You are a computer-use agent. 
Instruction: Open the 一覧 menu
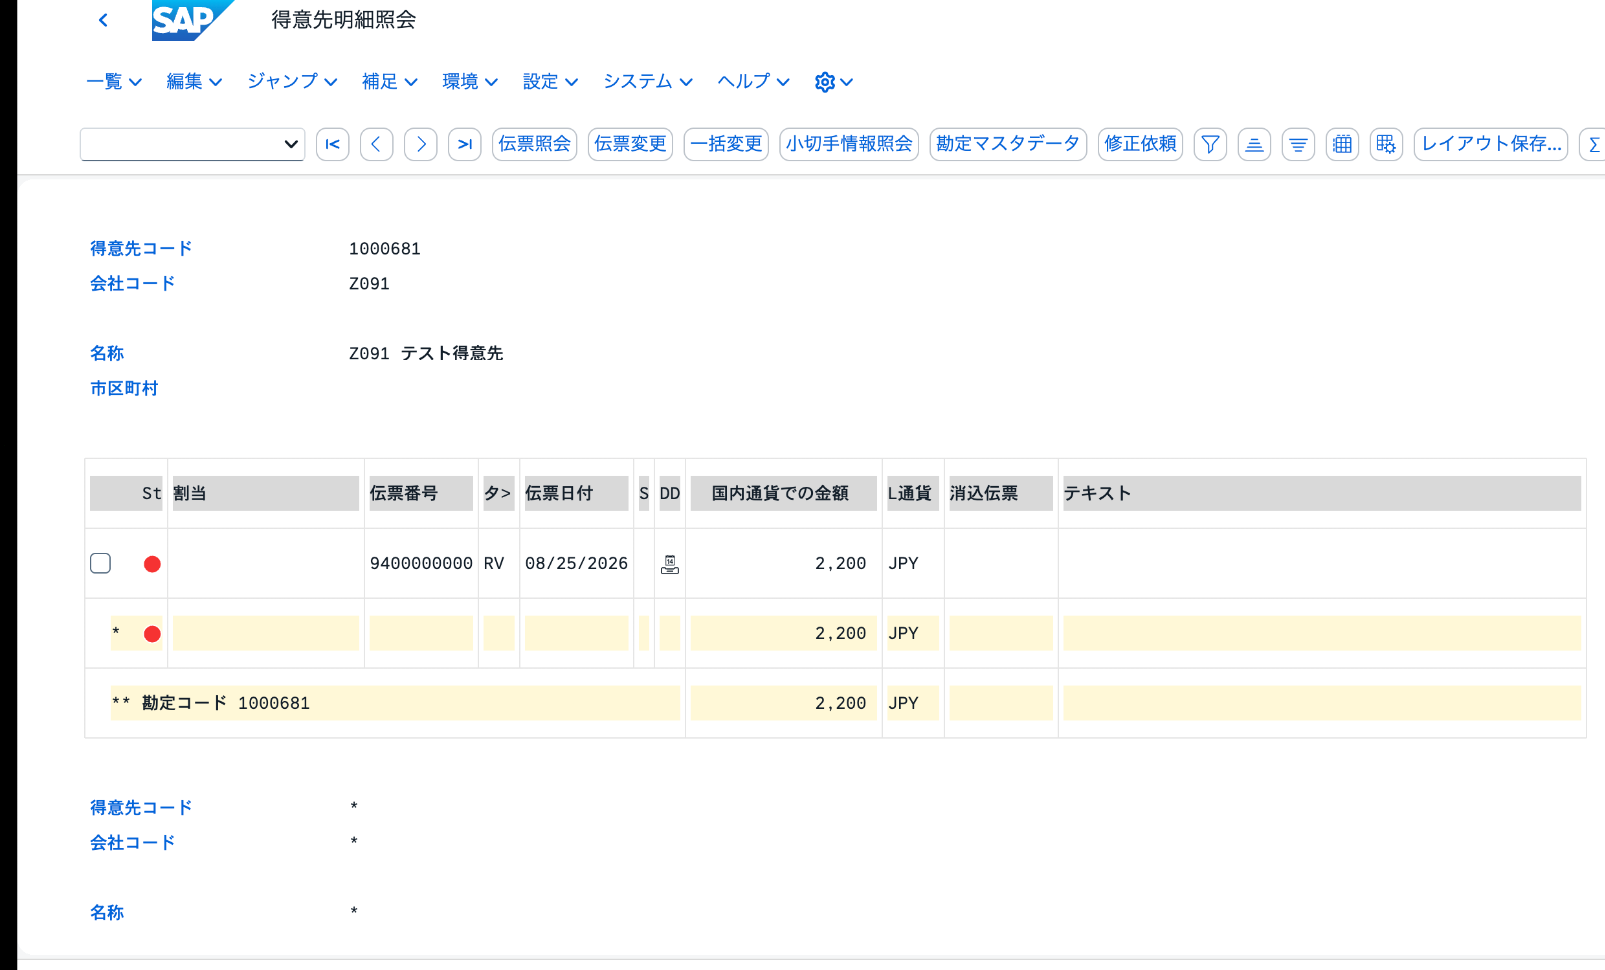point(114,82)
